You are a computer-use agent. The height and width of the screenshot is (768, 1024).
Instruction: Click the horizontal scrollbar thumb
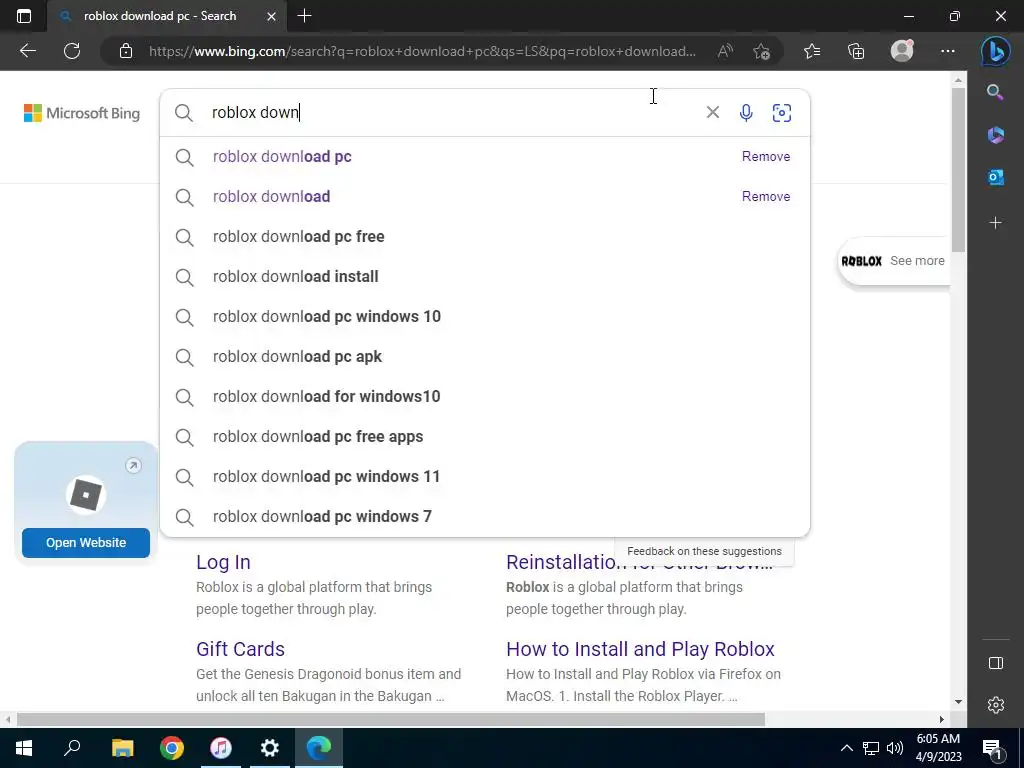pos(391,719)
